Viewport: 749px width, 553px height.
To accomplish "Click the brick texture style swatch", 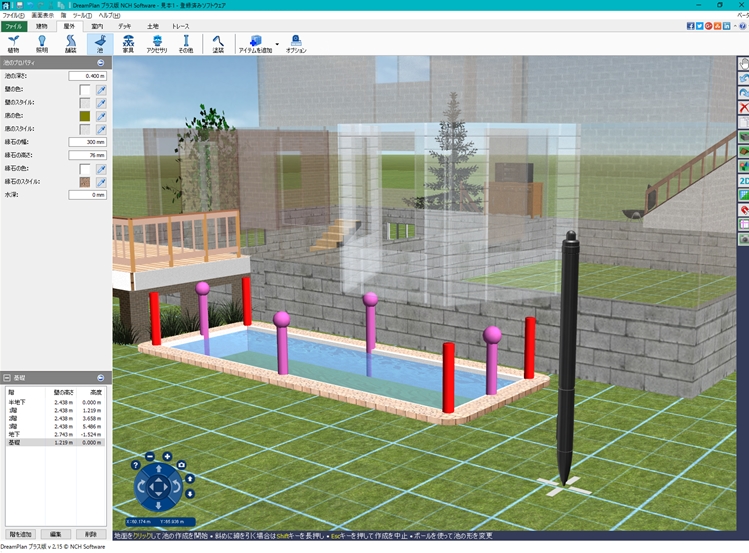I will 85,182.
